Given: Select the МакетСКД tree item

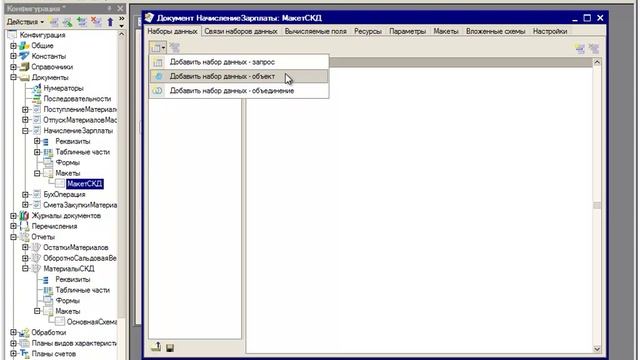Looking at the screenshot, I should point(84,184).
